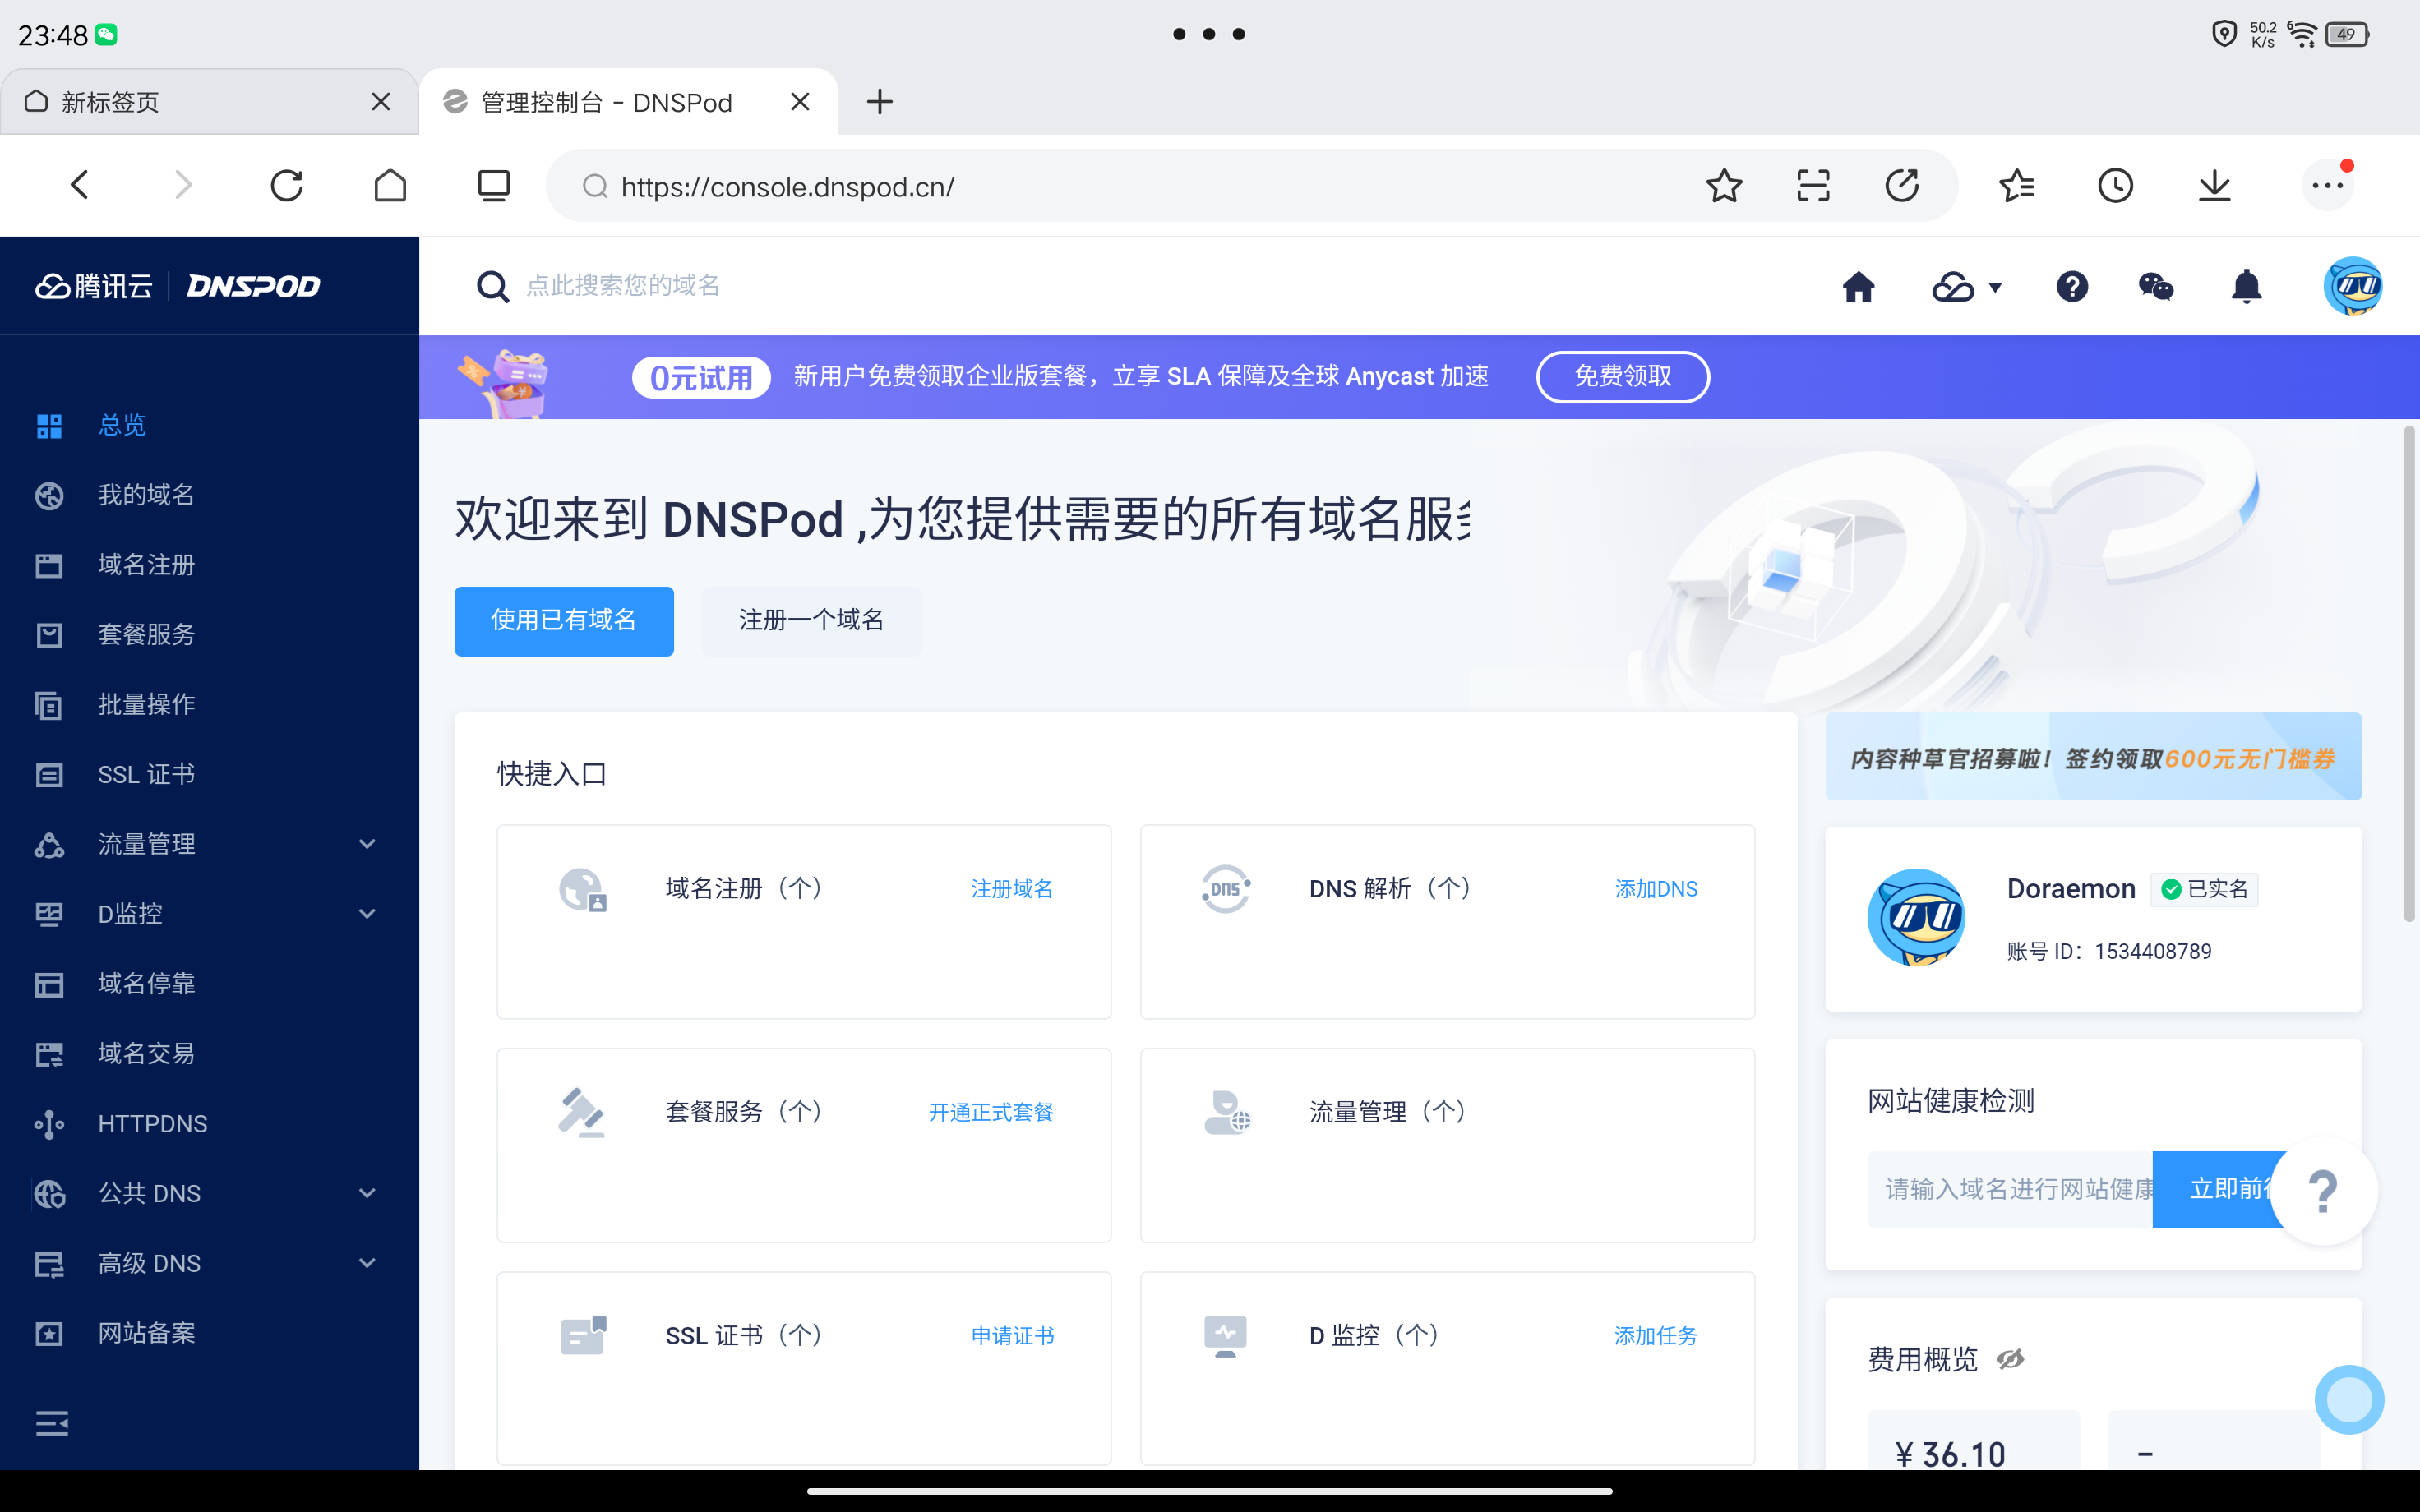Viewport: 2420px width, 1512px height.
Task: Toggle the eye icon beside 费用概览
Action: point(2011,1358)
